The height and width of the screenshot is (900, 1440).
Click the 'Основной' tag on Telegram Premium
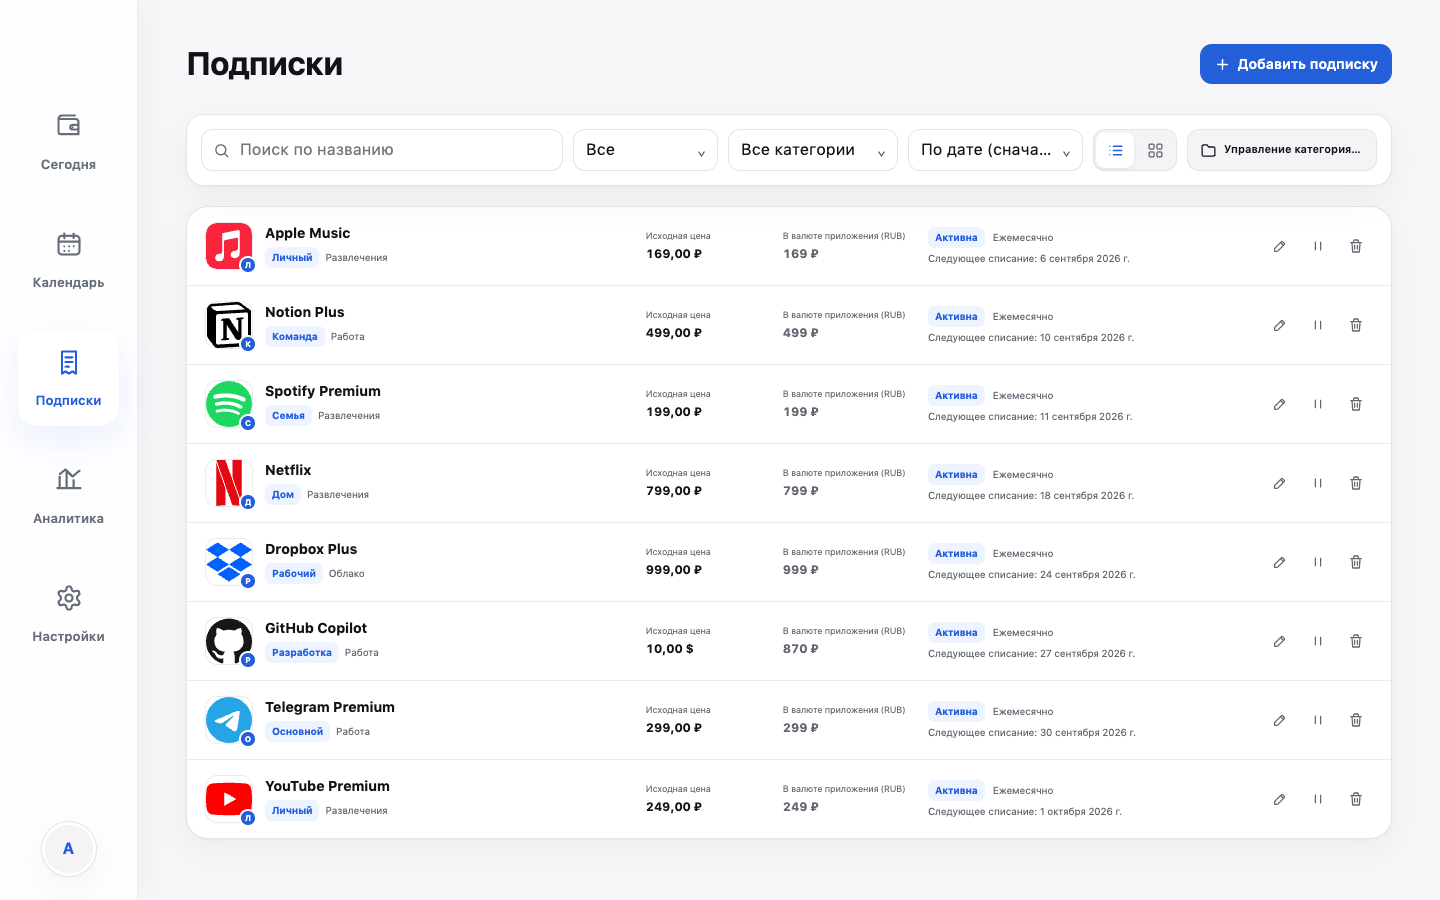point(298,732)
